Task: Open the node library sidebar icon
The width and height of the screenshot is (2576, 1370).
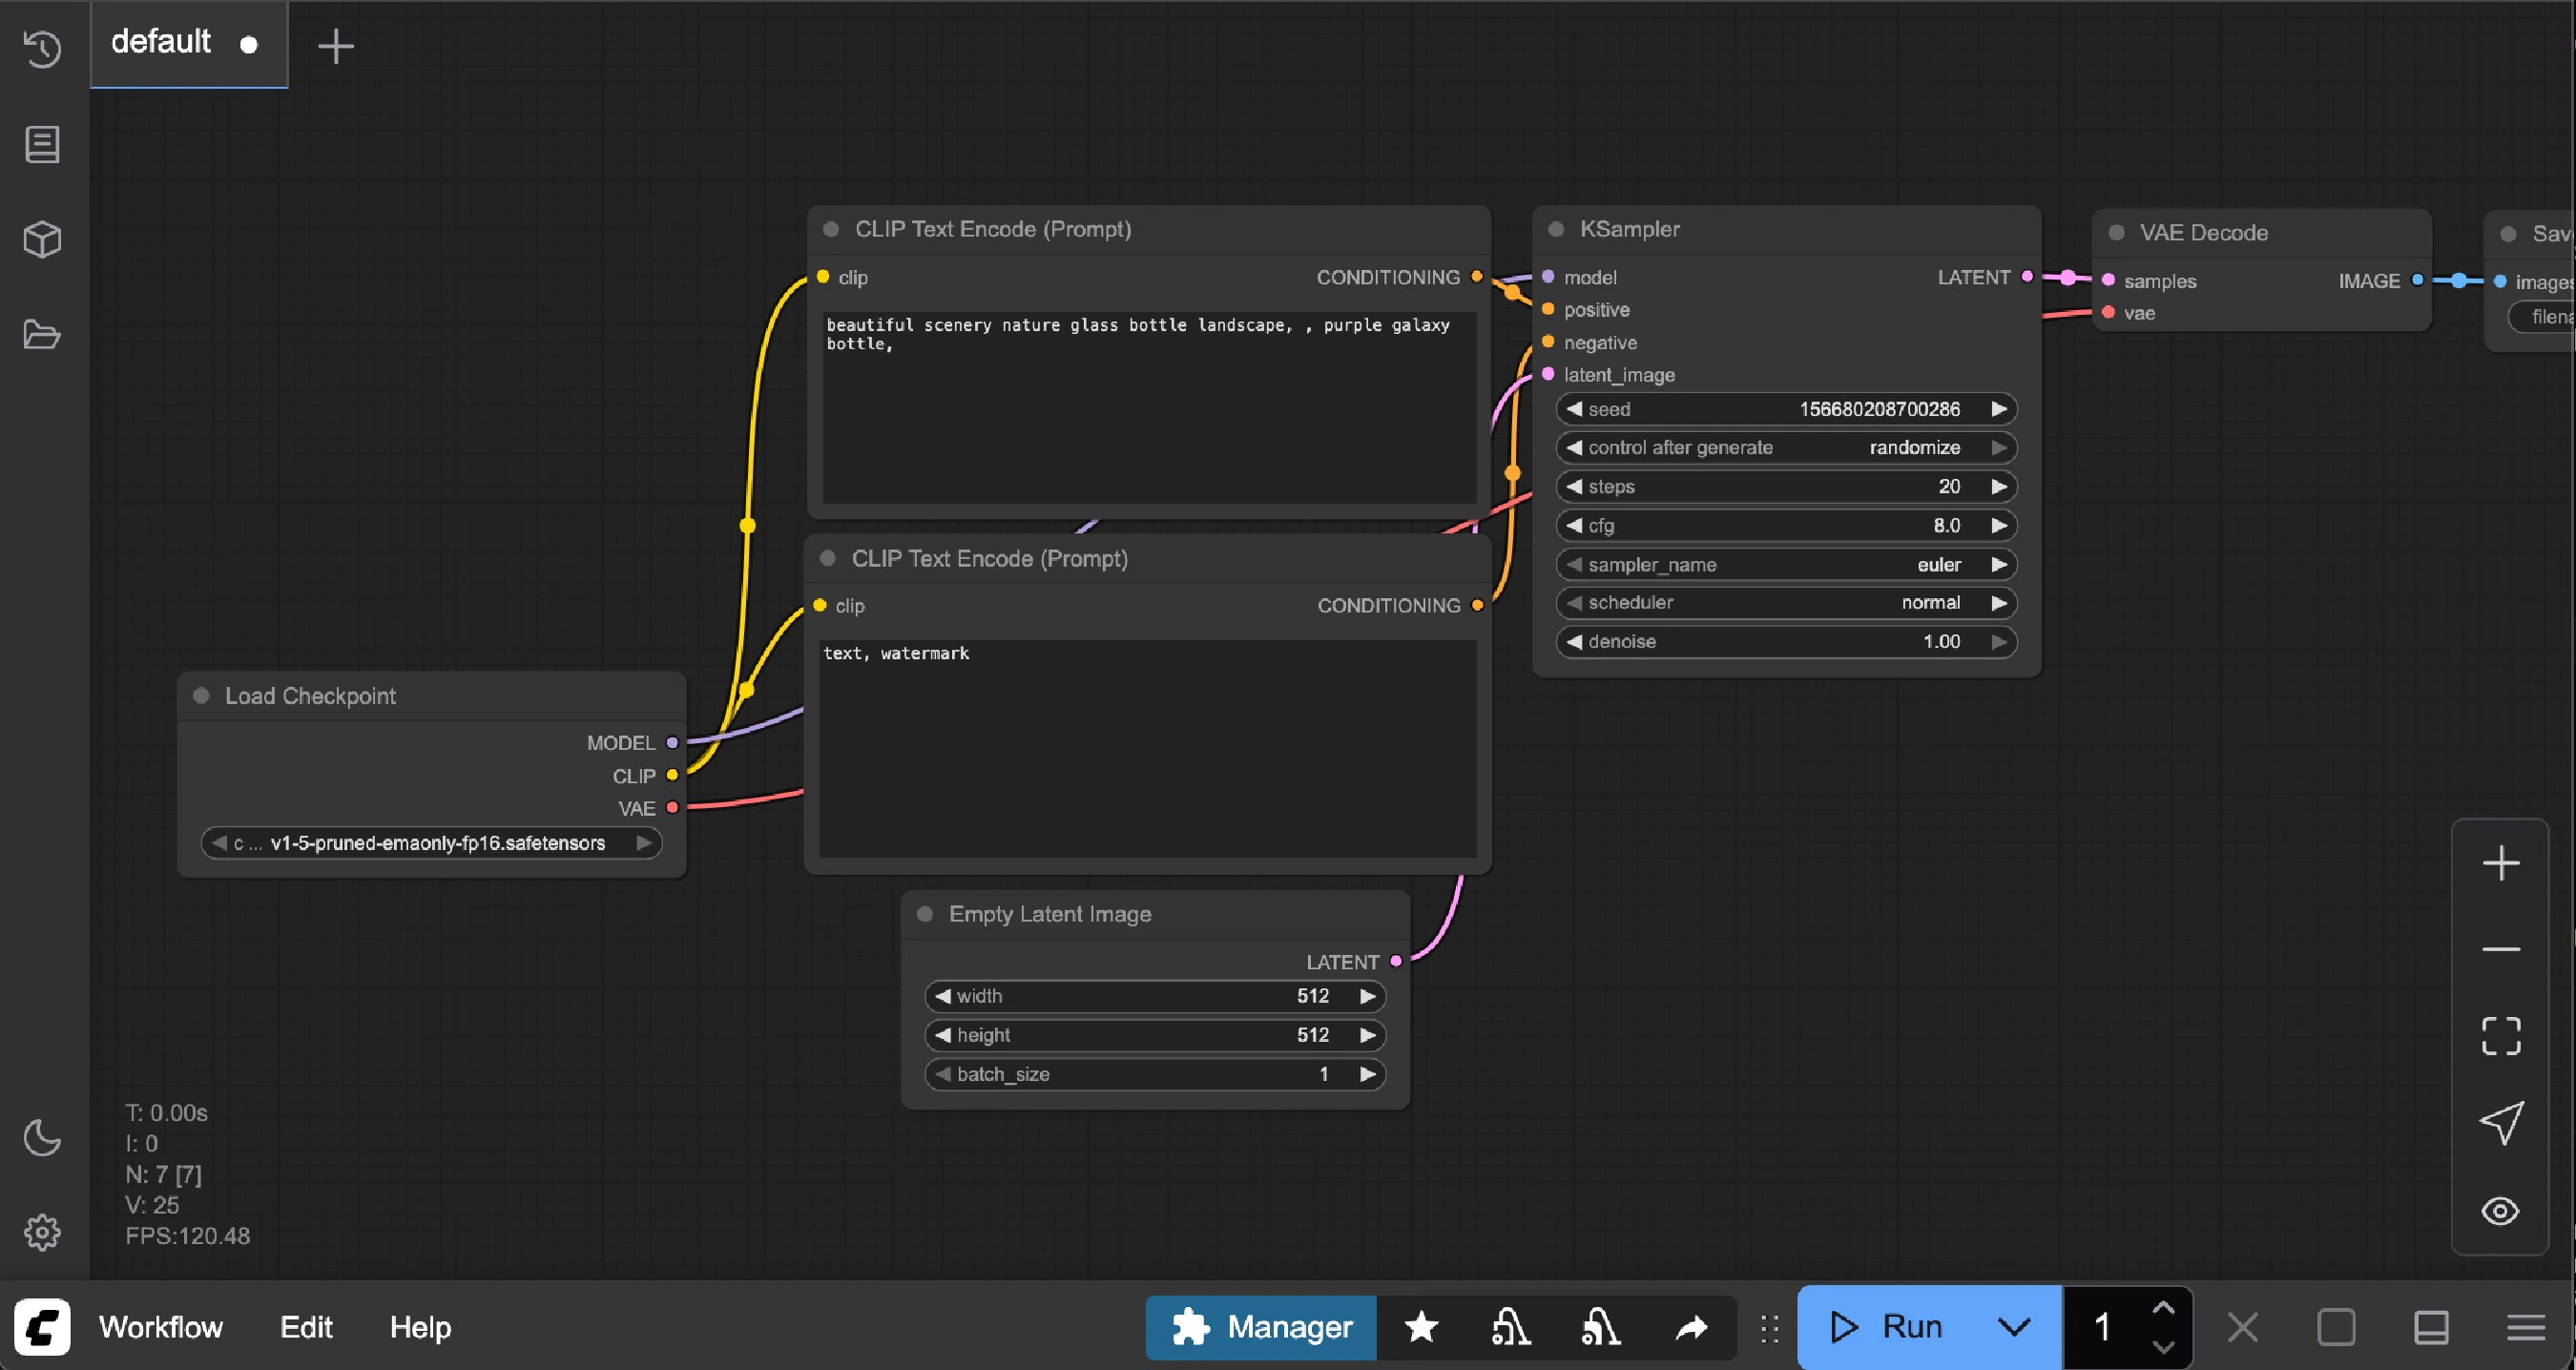Action: [x=42, y=144]
